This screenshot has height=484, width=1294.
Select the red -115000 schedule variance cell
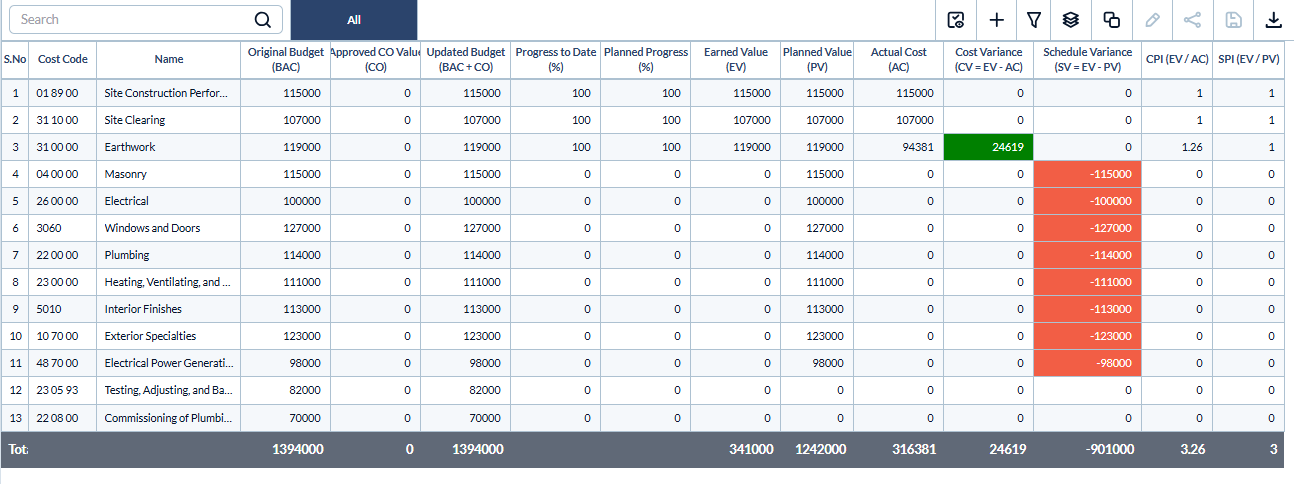pyautogui.click(x=1088, y=174)
